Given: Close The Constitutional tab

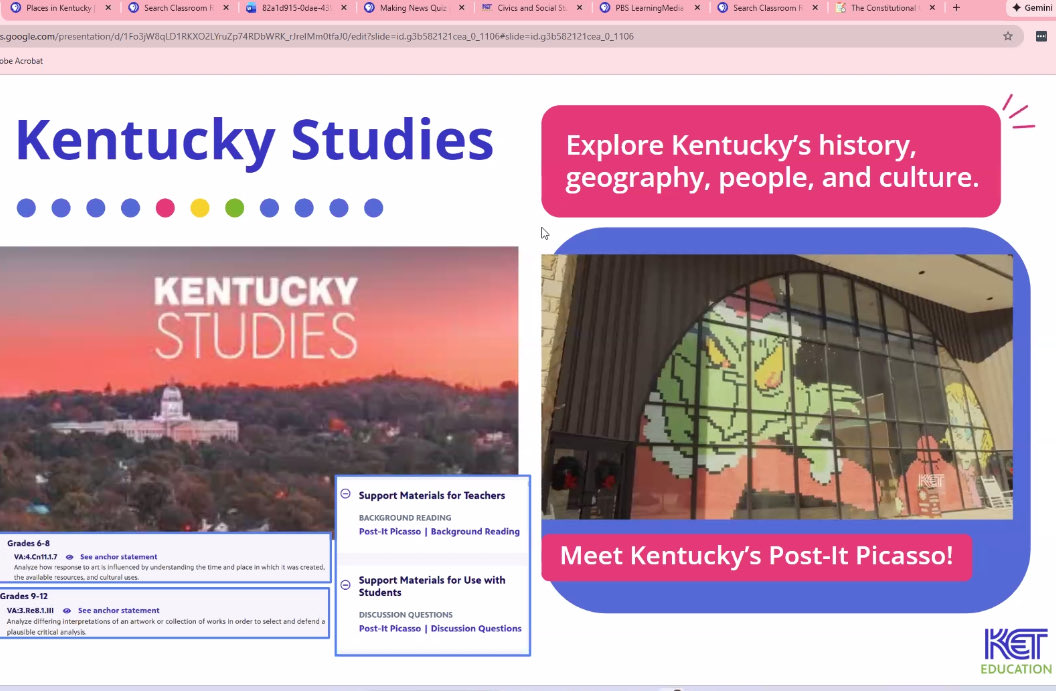Looking at the screenshot, I should click(932, 8).
